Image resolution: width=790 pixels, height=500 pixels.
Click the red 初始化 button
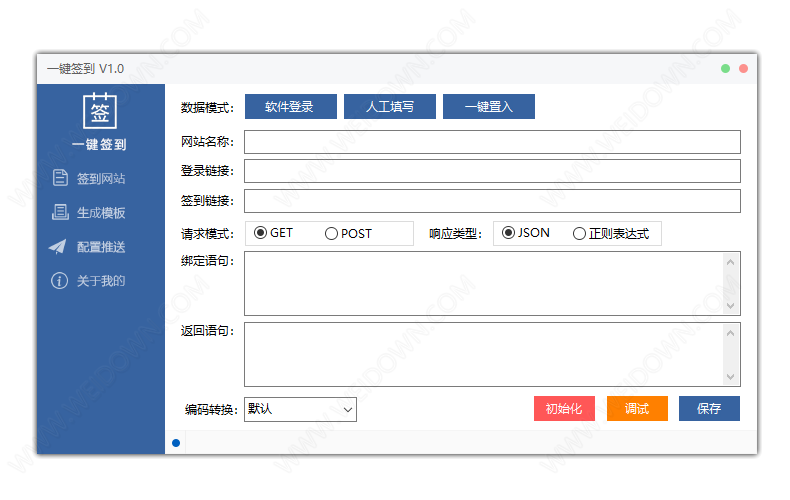pyautogui.click(x=564, y=408)
